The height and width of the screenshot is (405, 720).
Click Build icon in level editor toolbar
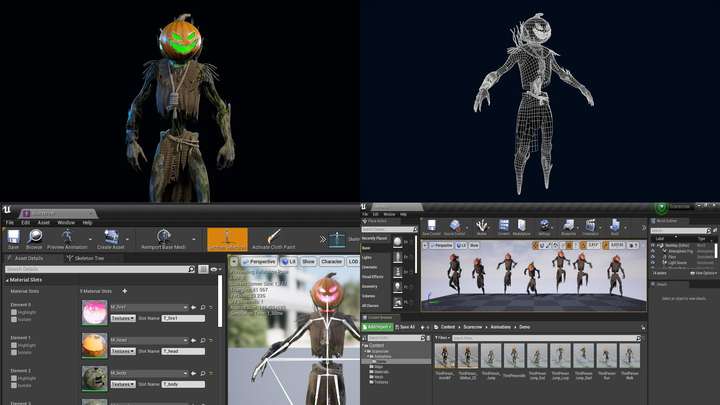pyautogui.click(x=615, y=227)
